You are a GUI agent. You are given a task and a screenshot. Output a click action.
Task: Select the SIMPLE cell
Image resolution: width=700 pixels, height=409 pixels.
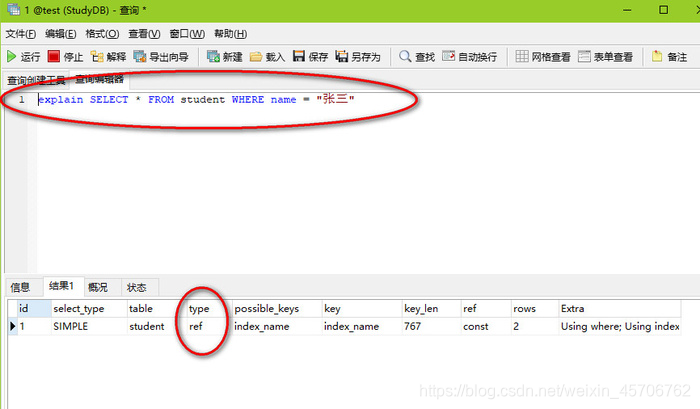coord(89,326)
